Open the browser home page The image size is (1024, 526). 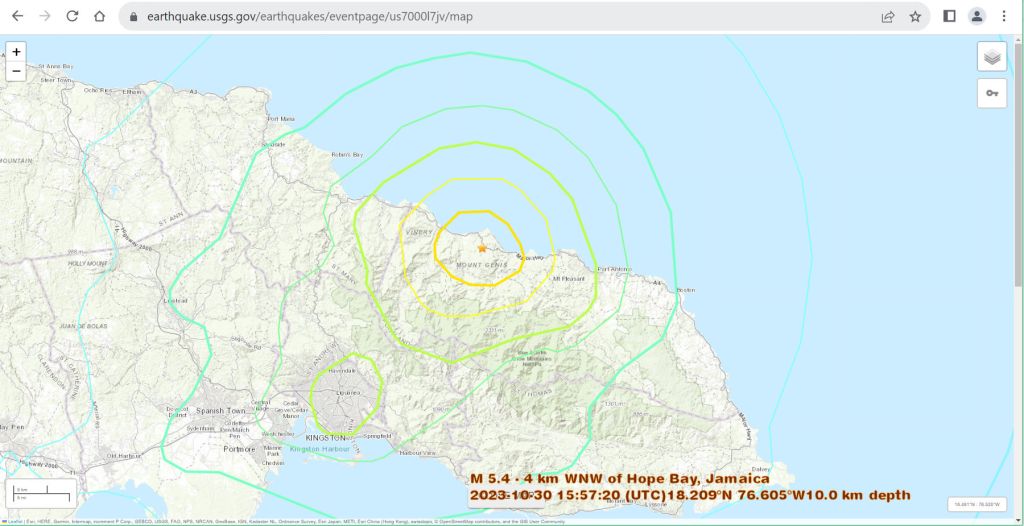click(x=99, y=16)
